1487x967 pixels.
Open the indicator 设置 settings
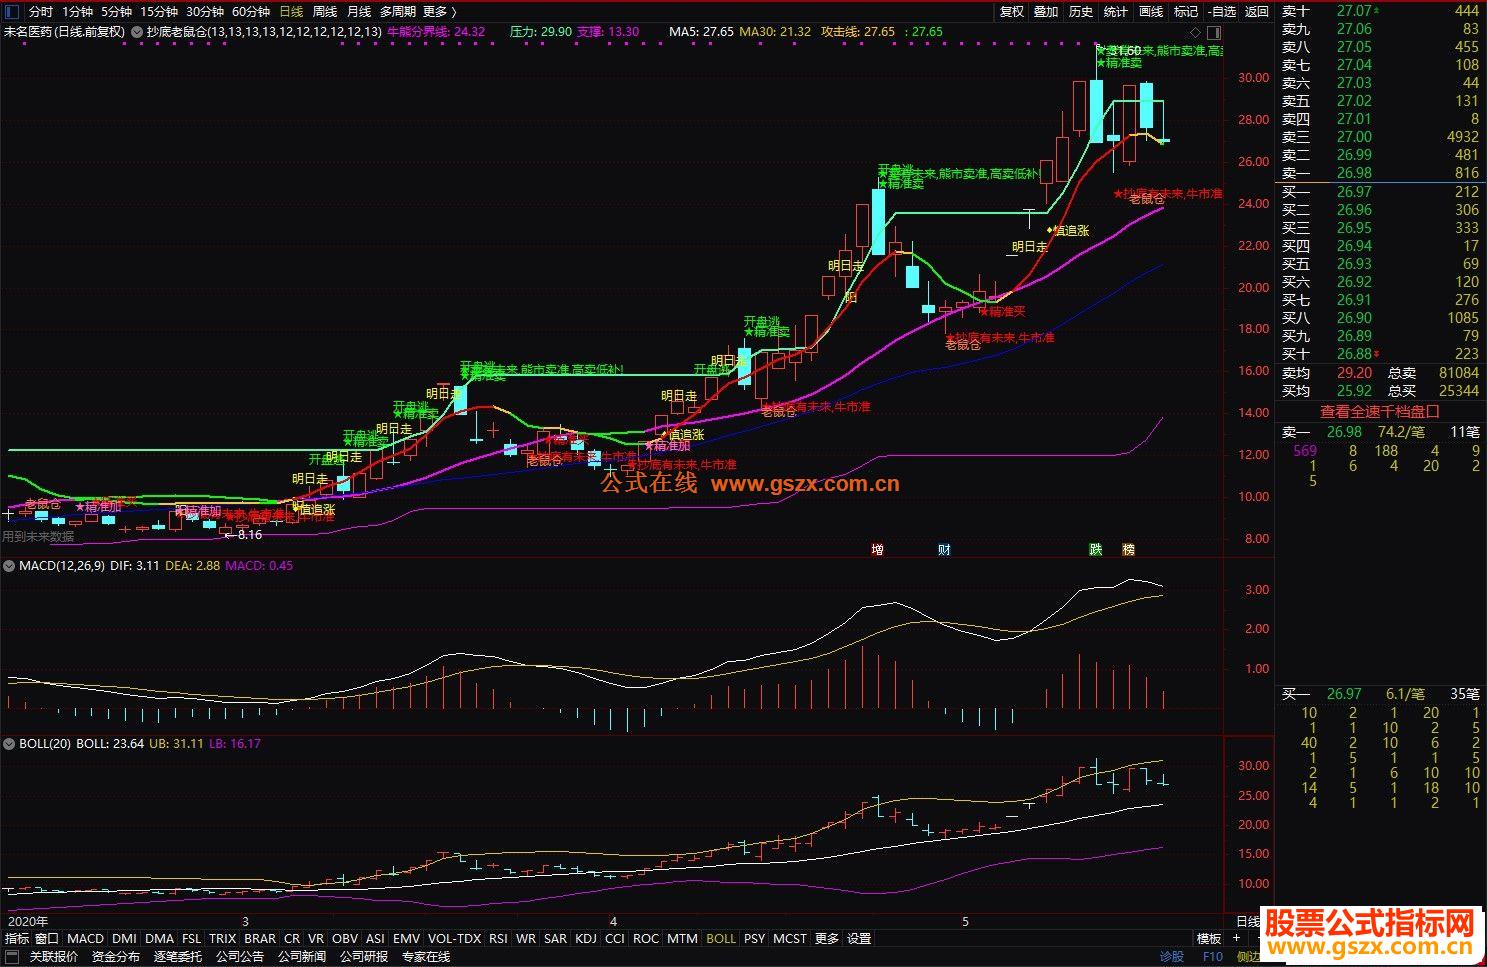coord(859,939)
